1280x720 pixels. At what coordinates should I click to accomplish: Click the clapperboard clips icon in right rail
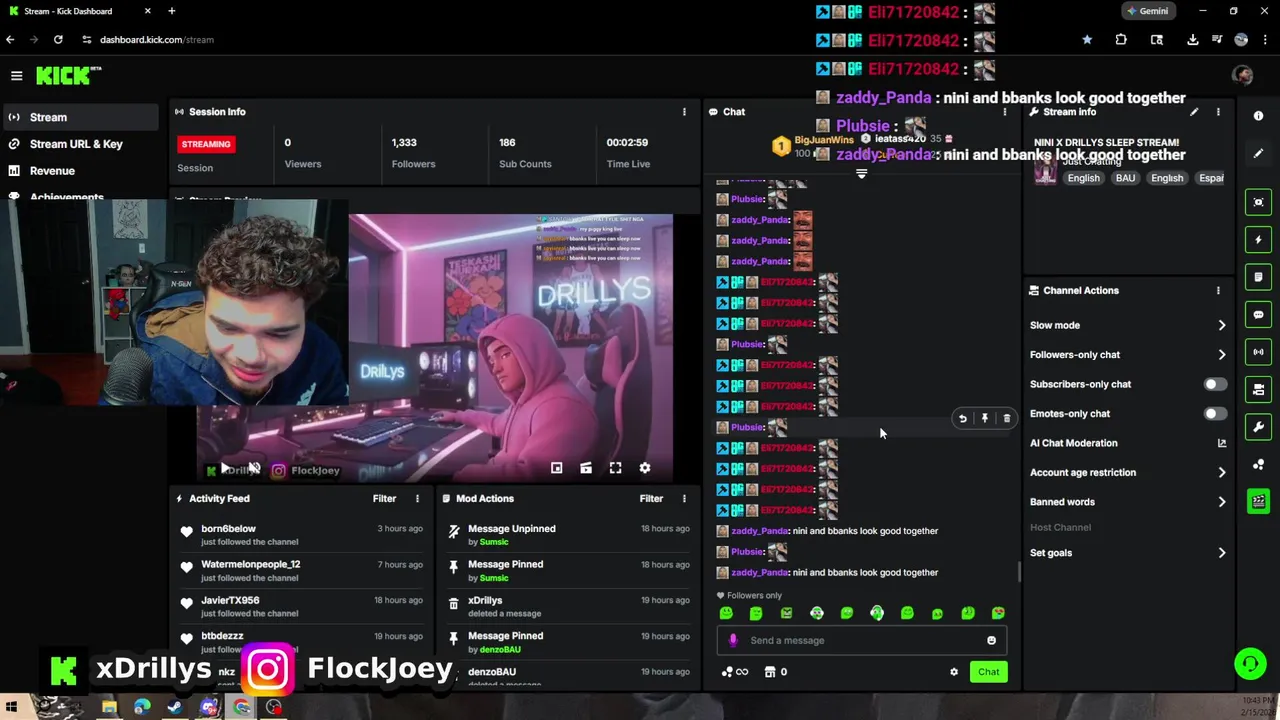pyautogui.click(x=1258, y=502)
